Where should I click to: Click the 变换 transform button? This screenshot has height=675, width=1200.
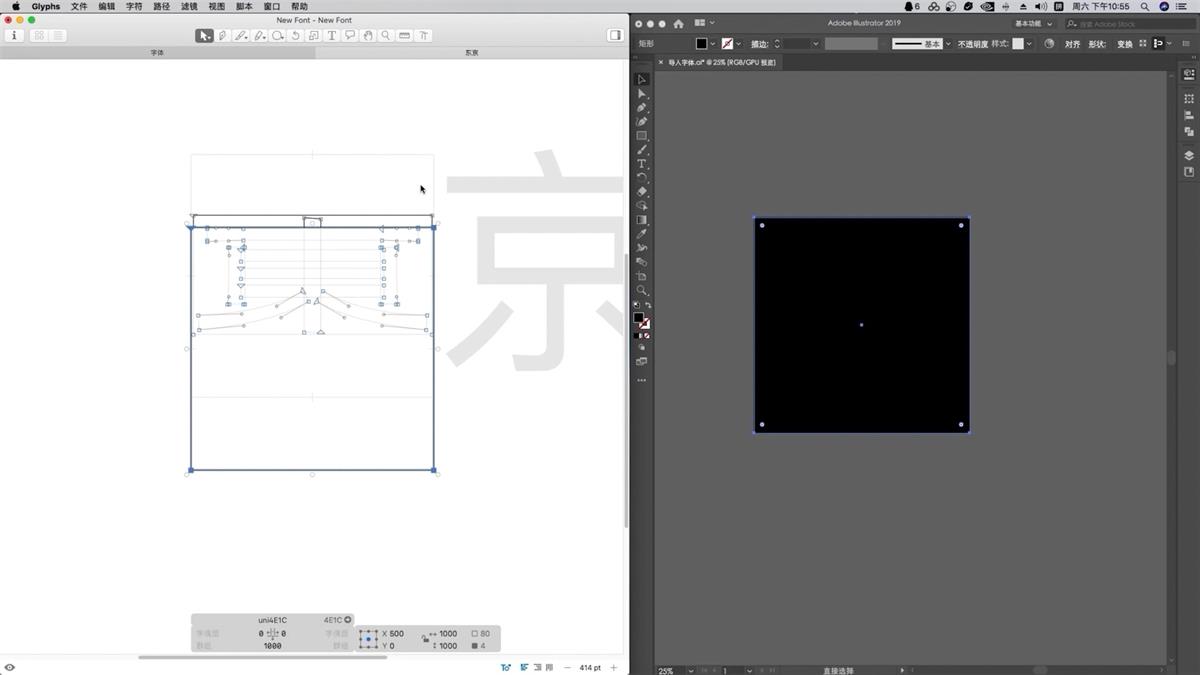point(1124,44)
